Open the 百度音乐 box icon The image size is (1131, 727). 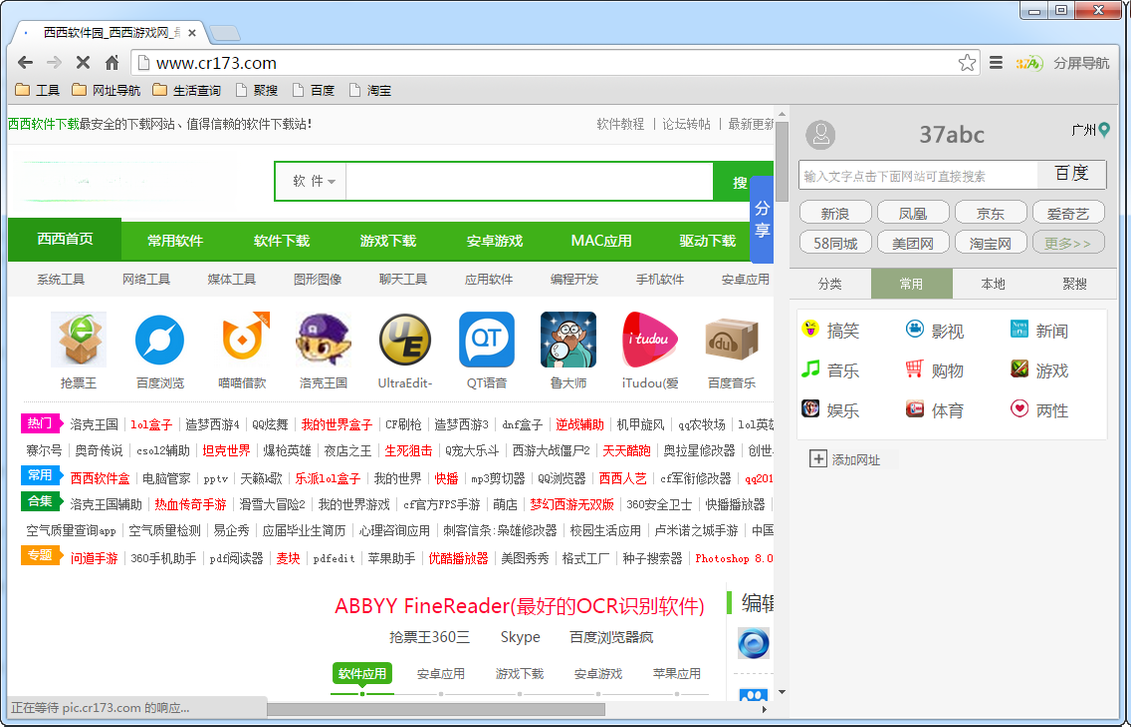(x=731, y=340)
